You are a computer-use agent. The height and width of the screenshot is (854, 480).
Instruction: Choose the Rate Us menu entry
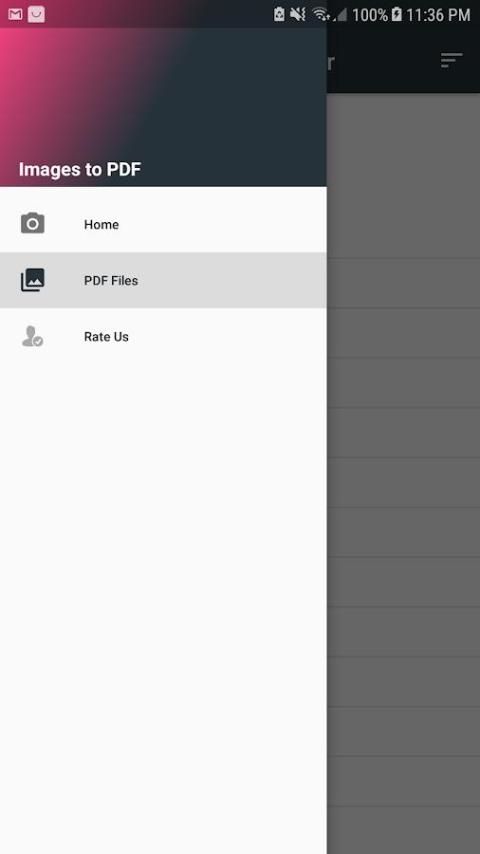(163, 336)
